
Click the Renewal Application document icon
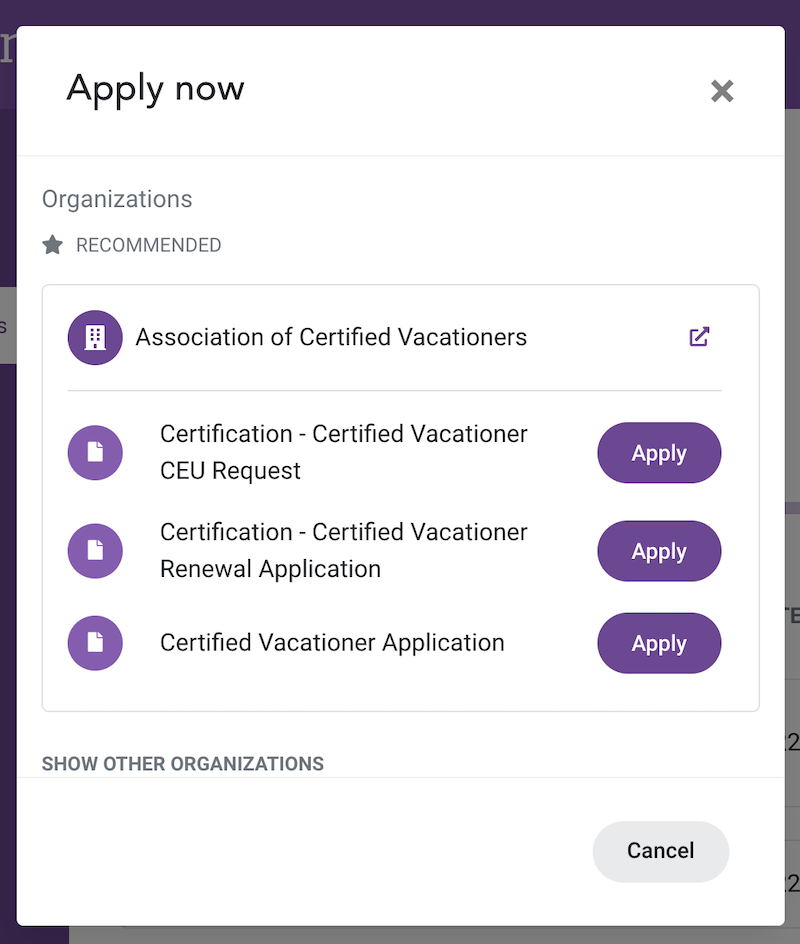coord(95,551)
